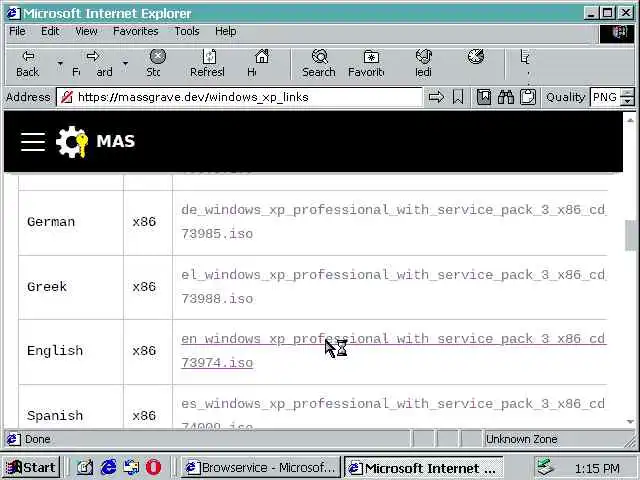Open the Greek el_windows_xp ISO link
This screenshot has width=640, height=480.
click(393, 287)
